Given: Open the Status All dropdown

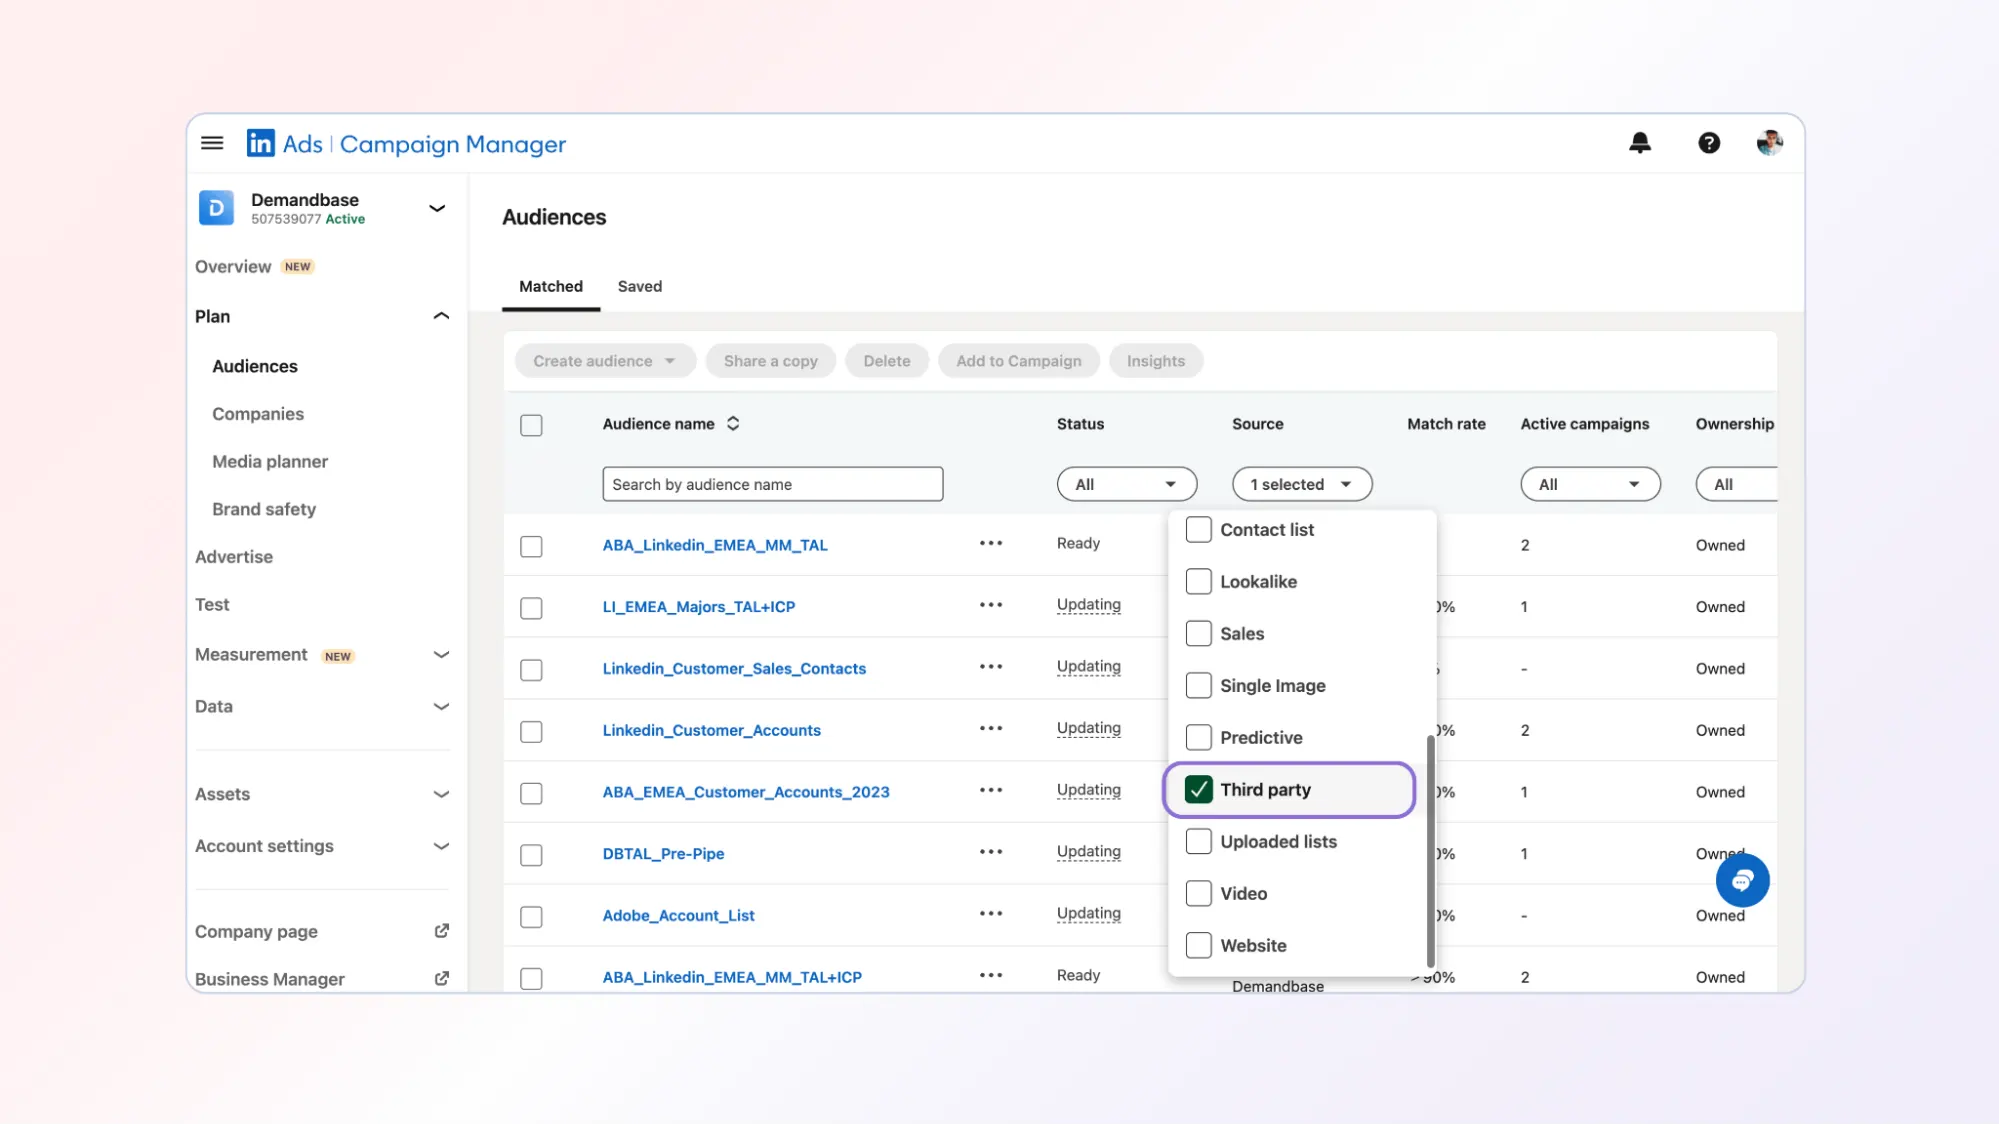Looking at the screenshot, I should tap(1126, 484).
